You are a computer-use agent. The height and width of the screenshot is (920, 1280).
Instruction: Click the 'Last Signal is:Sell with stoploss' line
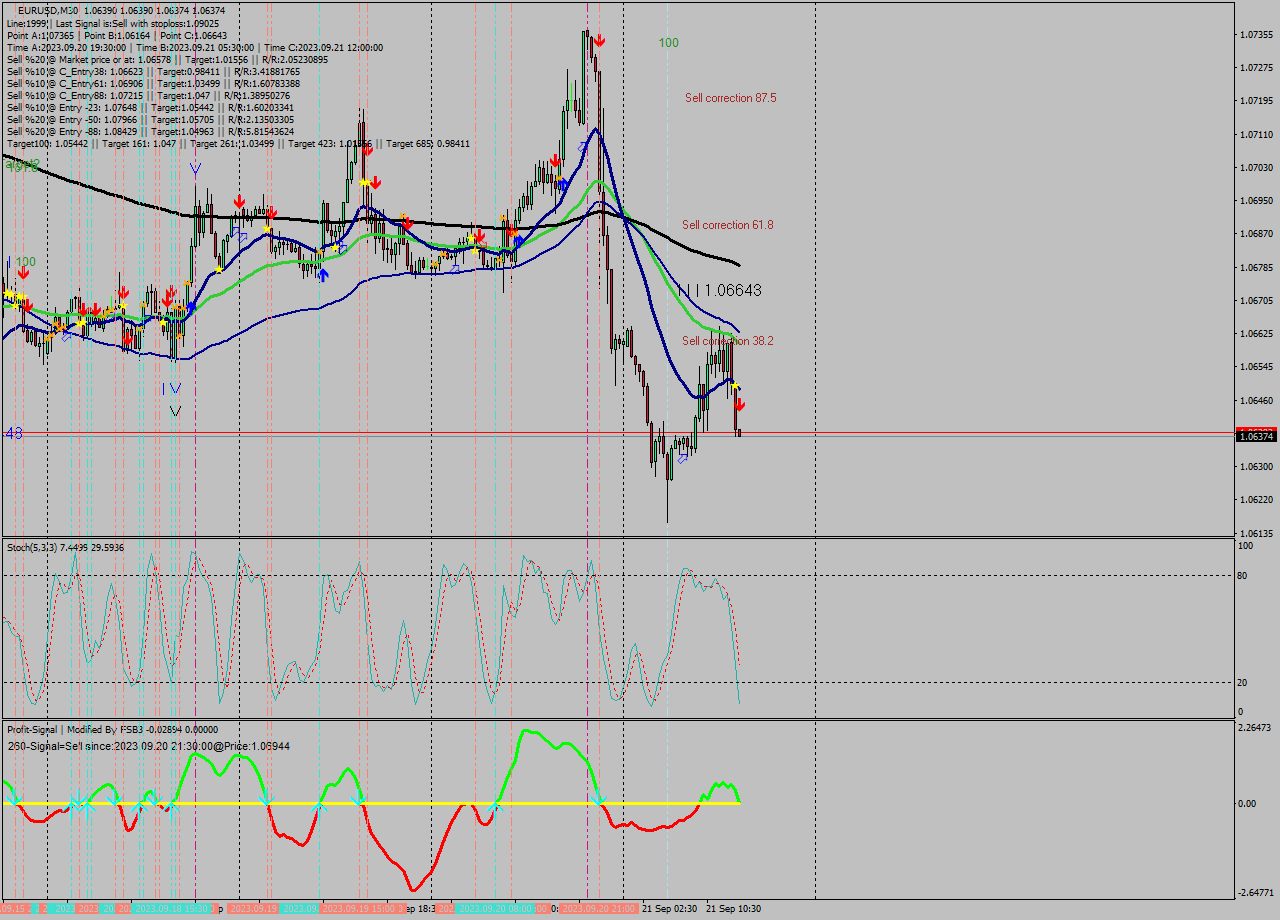point(113,23)
